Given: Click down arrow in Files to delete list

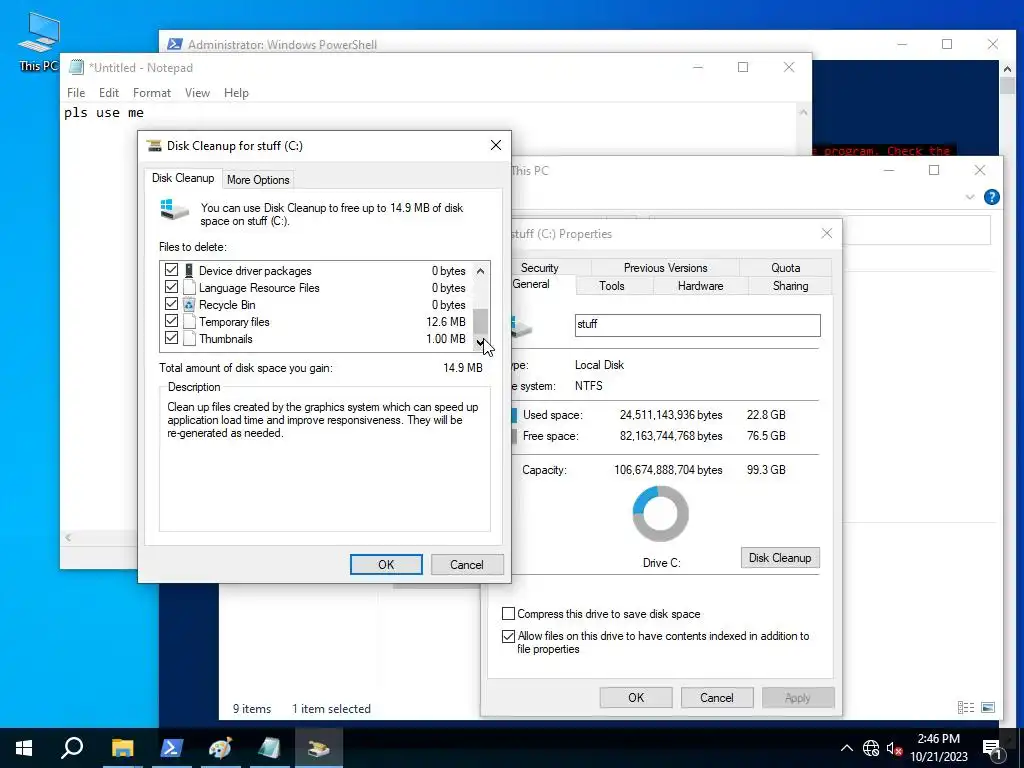Looking at the screenshot, I should tap(481, 342).
